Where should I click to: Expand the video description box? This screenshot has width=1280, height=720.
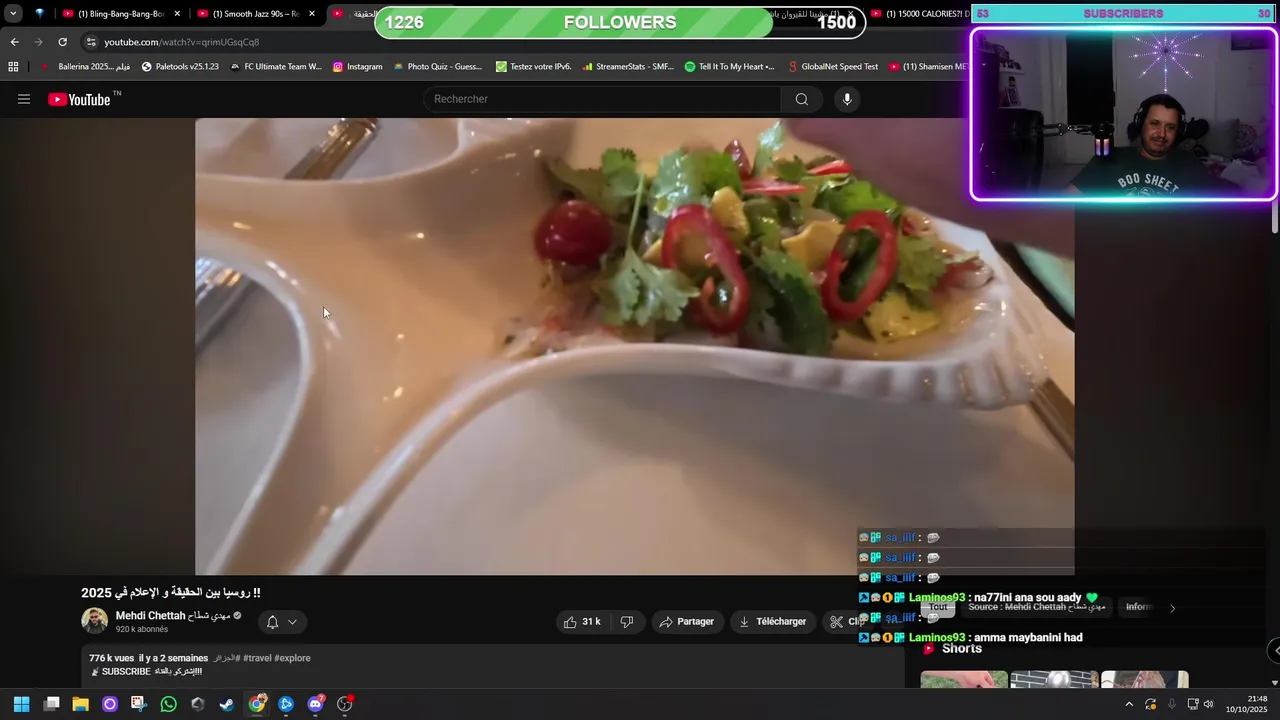pyautogui.click(x=492, y=665)
